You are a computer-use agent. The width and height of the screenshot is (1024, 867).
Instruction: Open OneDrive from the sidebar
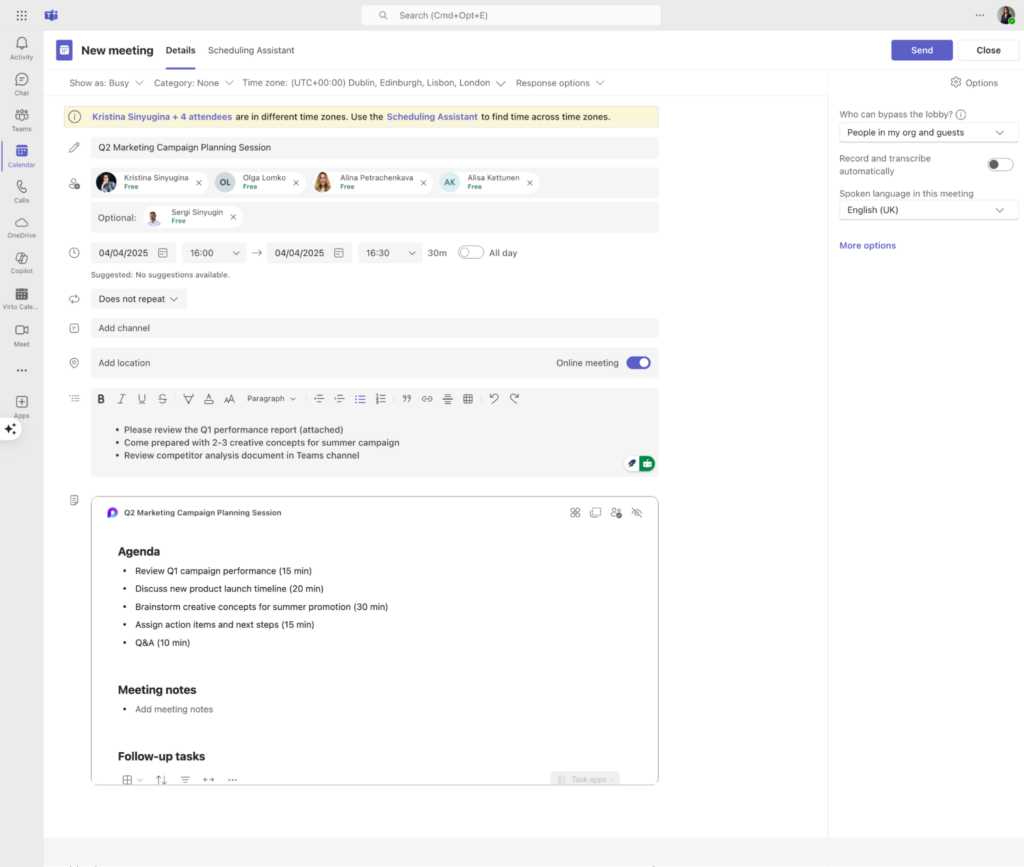[22, 227]
